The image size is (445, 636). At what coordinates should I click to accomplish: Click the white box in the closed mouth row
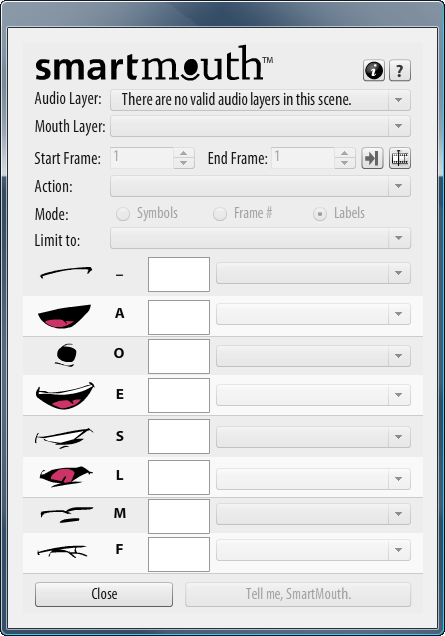[x=179, y=274]
